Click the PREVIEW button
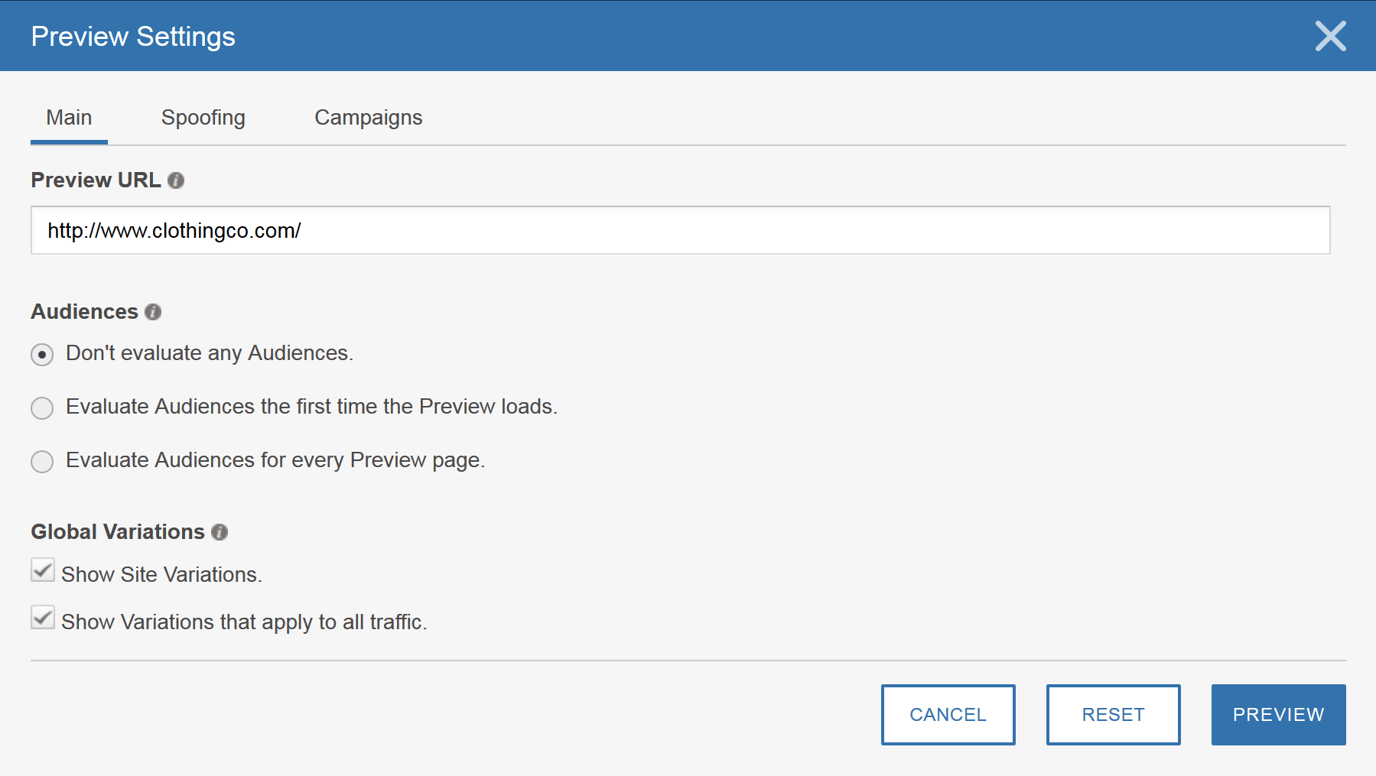This screenshot has width=1376, height=776. (1278, 714)
